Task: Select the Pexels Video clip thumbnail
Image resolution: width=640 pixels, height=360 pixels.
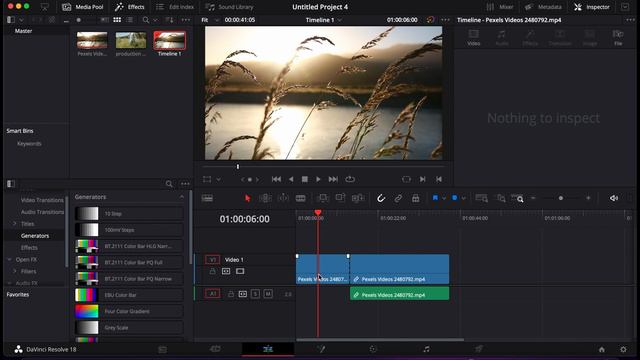Action: [92, 41]
